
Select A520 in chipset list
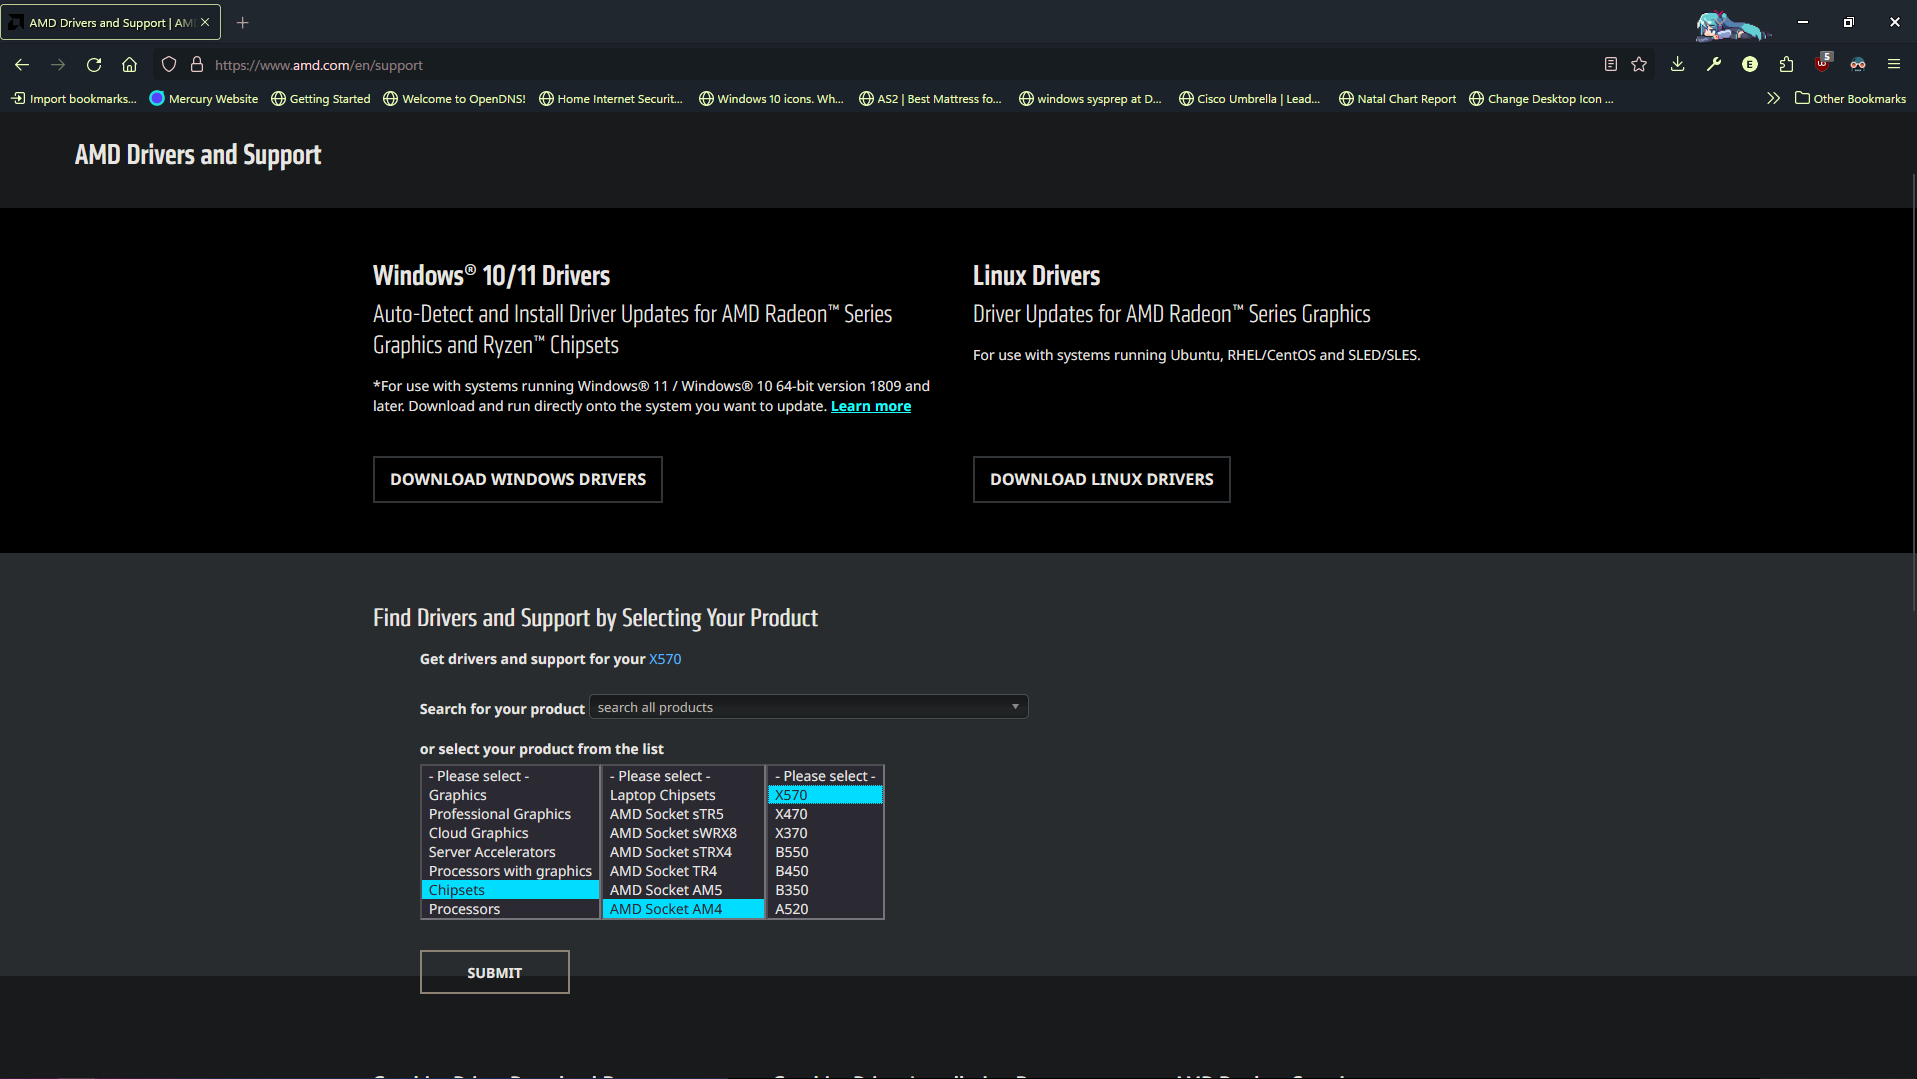[x=825, y=909]
